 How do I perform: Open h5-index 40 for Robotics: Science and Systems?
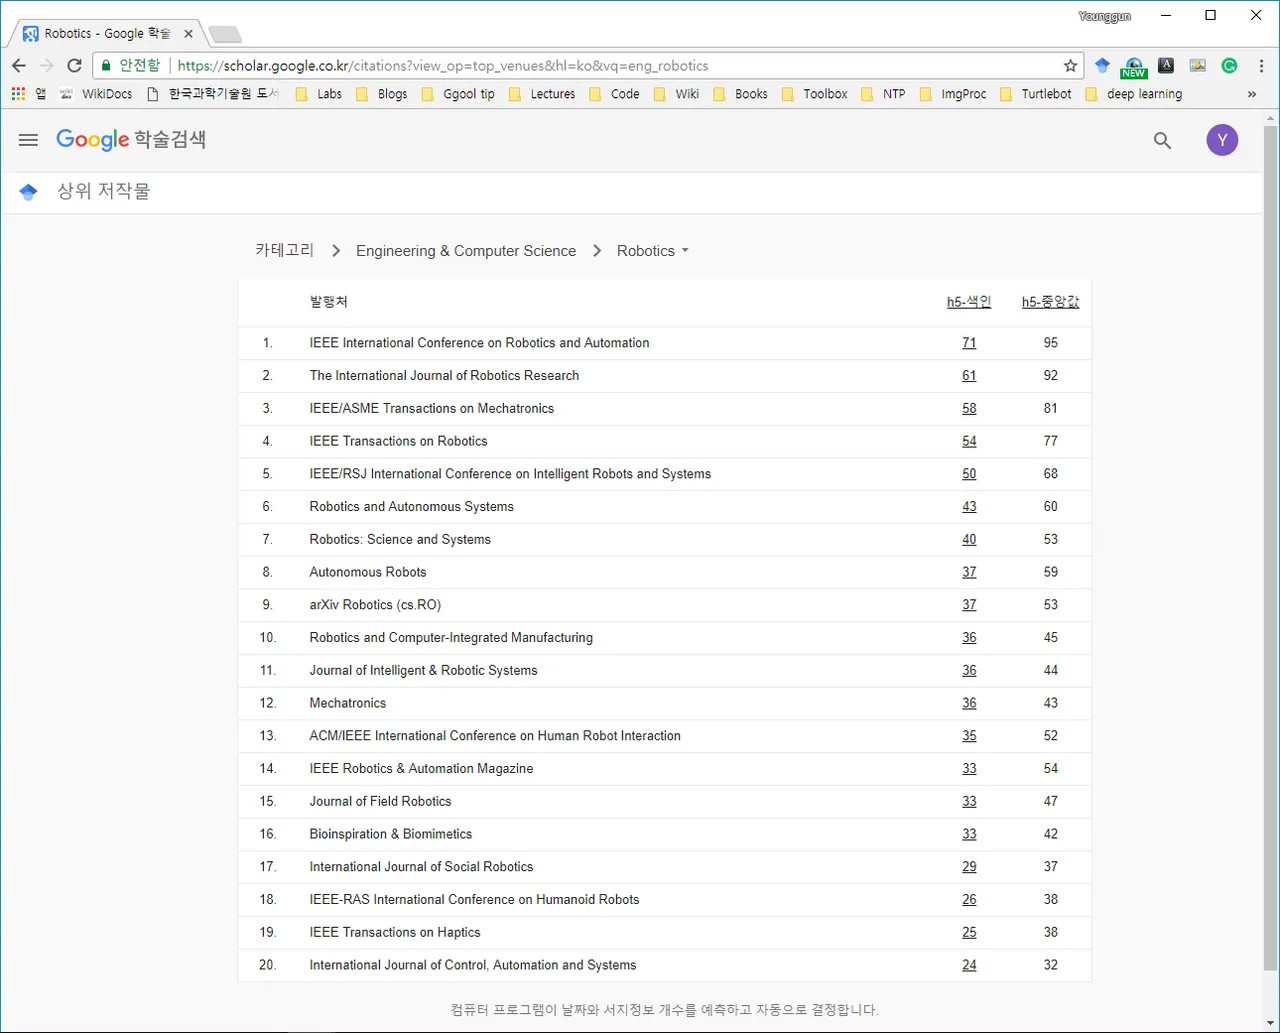(x=969, y=540)
